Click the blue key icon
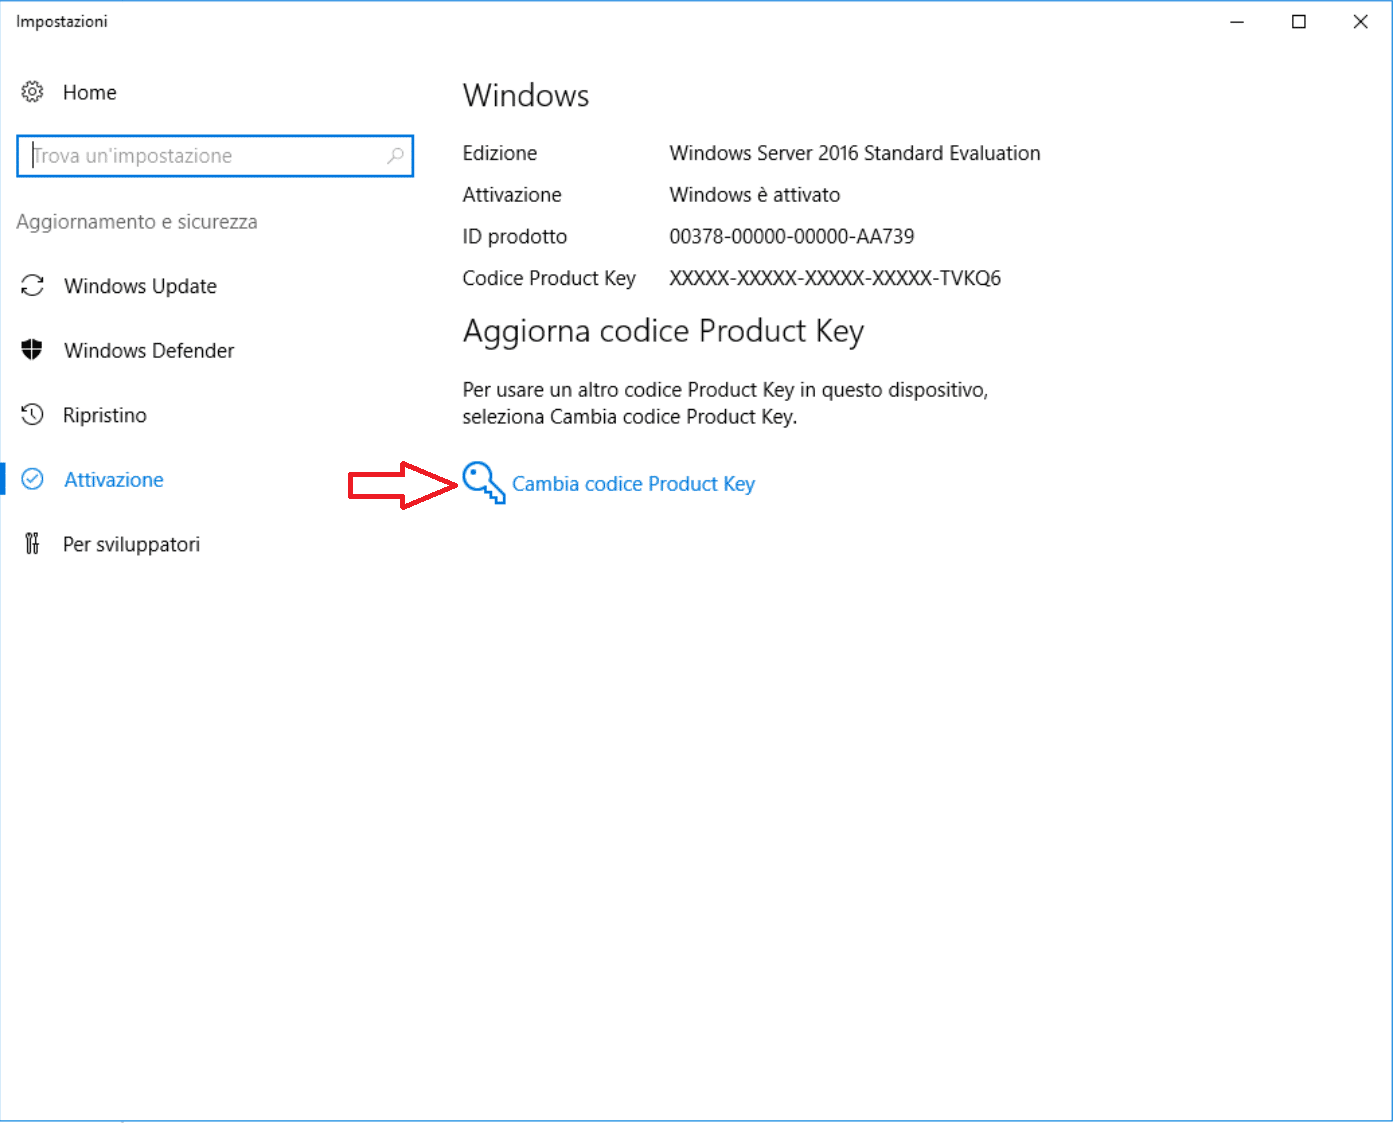Viewport: 1393px width, 1123px height. coord(484,482)
